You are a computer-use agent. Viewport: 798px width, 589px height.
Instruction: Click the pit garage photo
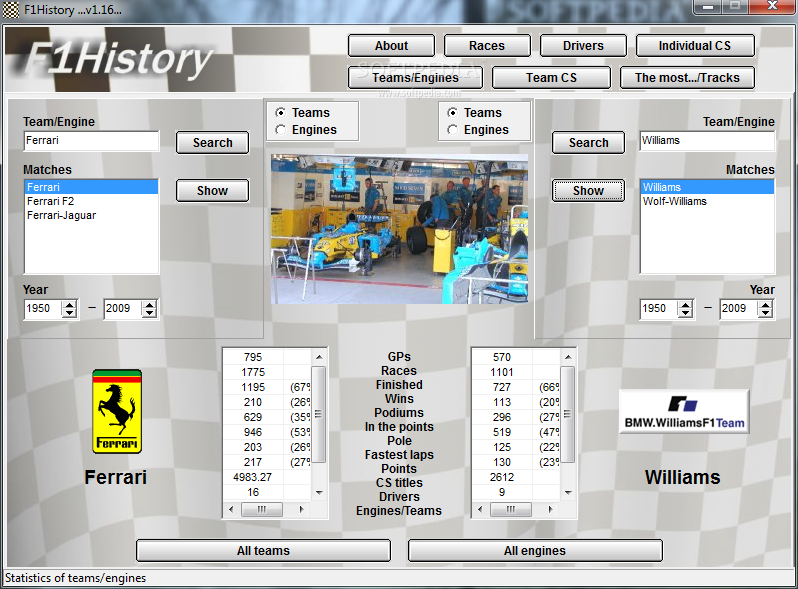point(399,229)
